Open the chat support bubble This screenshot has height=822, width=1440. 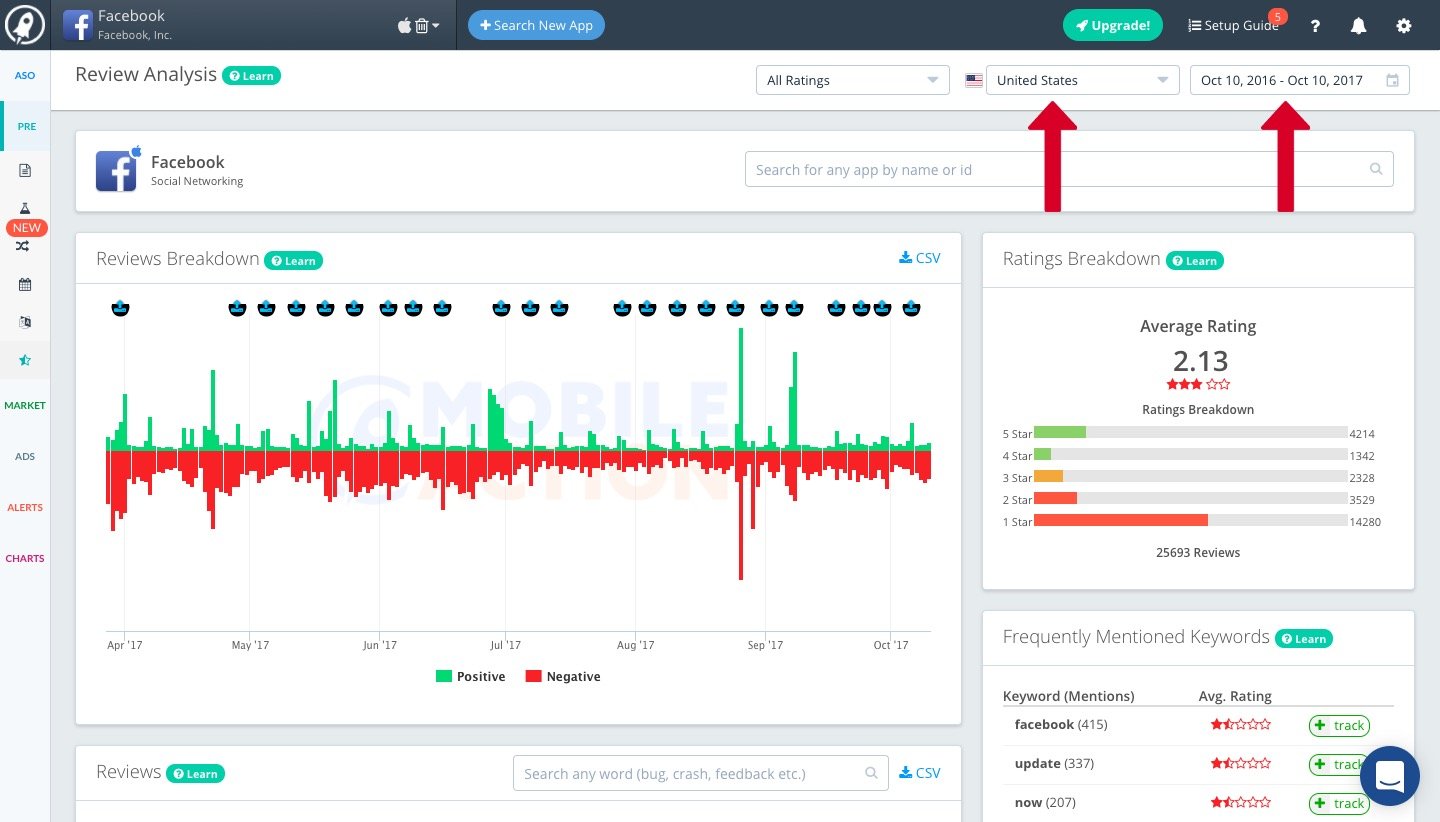click(1390, 776)
